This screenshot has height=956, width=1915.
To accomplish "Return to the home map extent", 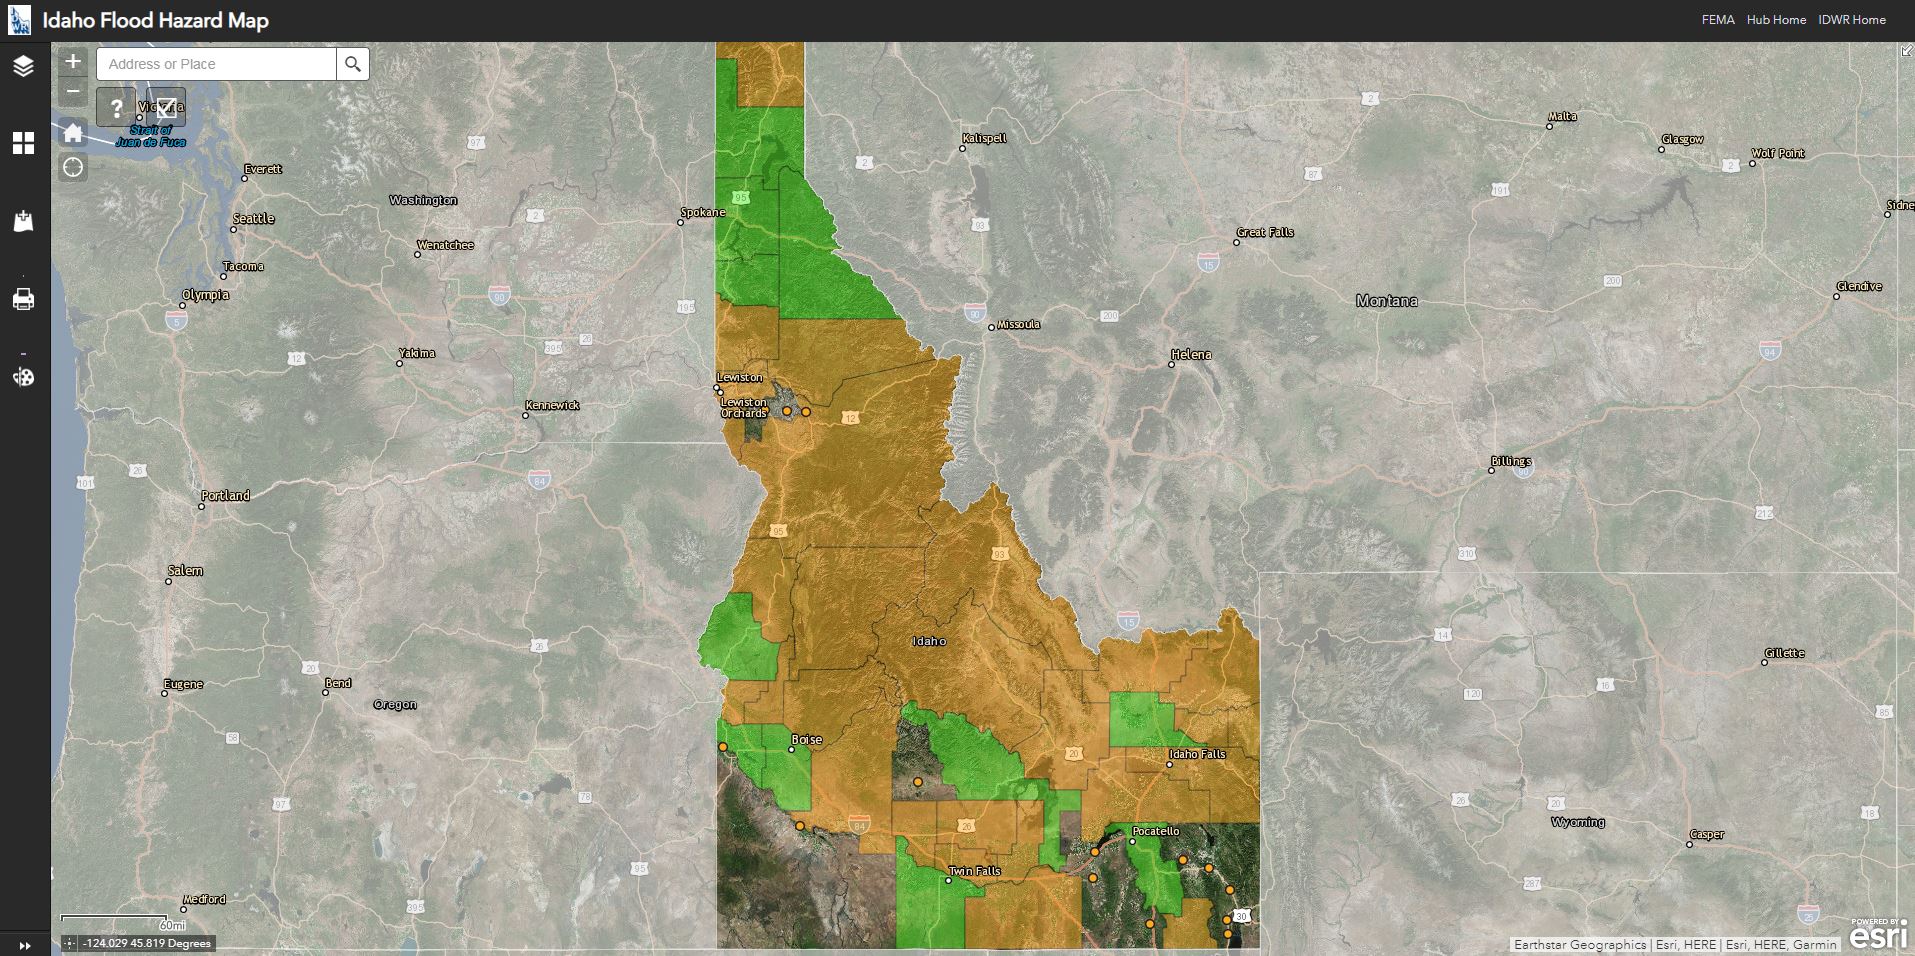I will 73,132.
